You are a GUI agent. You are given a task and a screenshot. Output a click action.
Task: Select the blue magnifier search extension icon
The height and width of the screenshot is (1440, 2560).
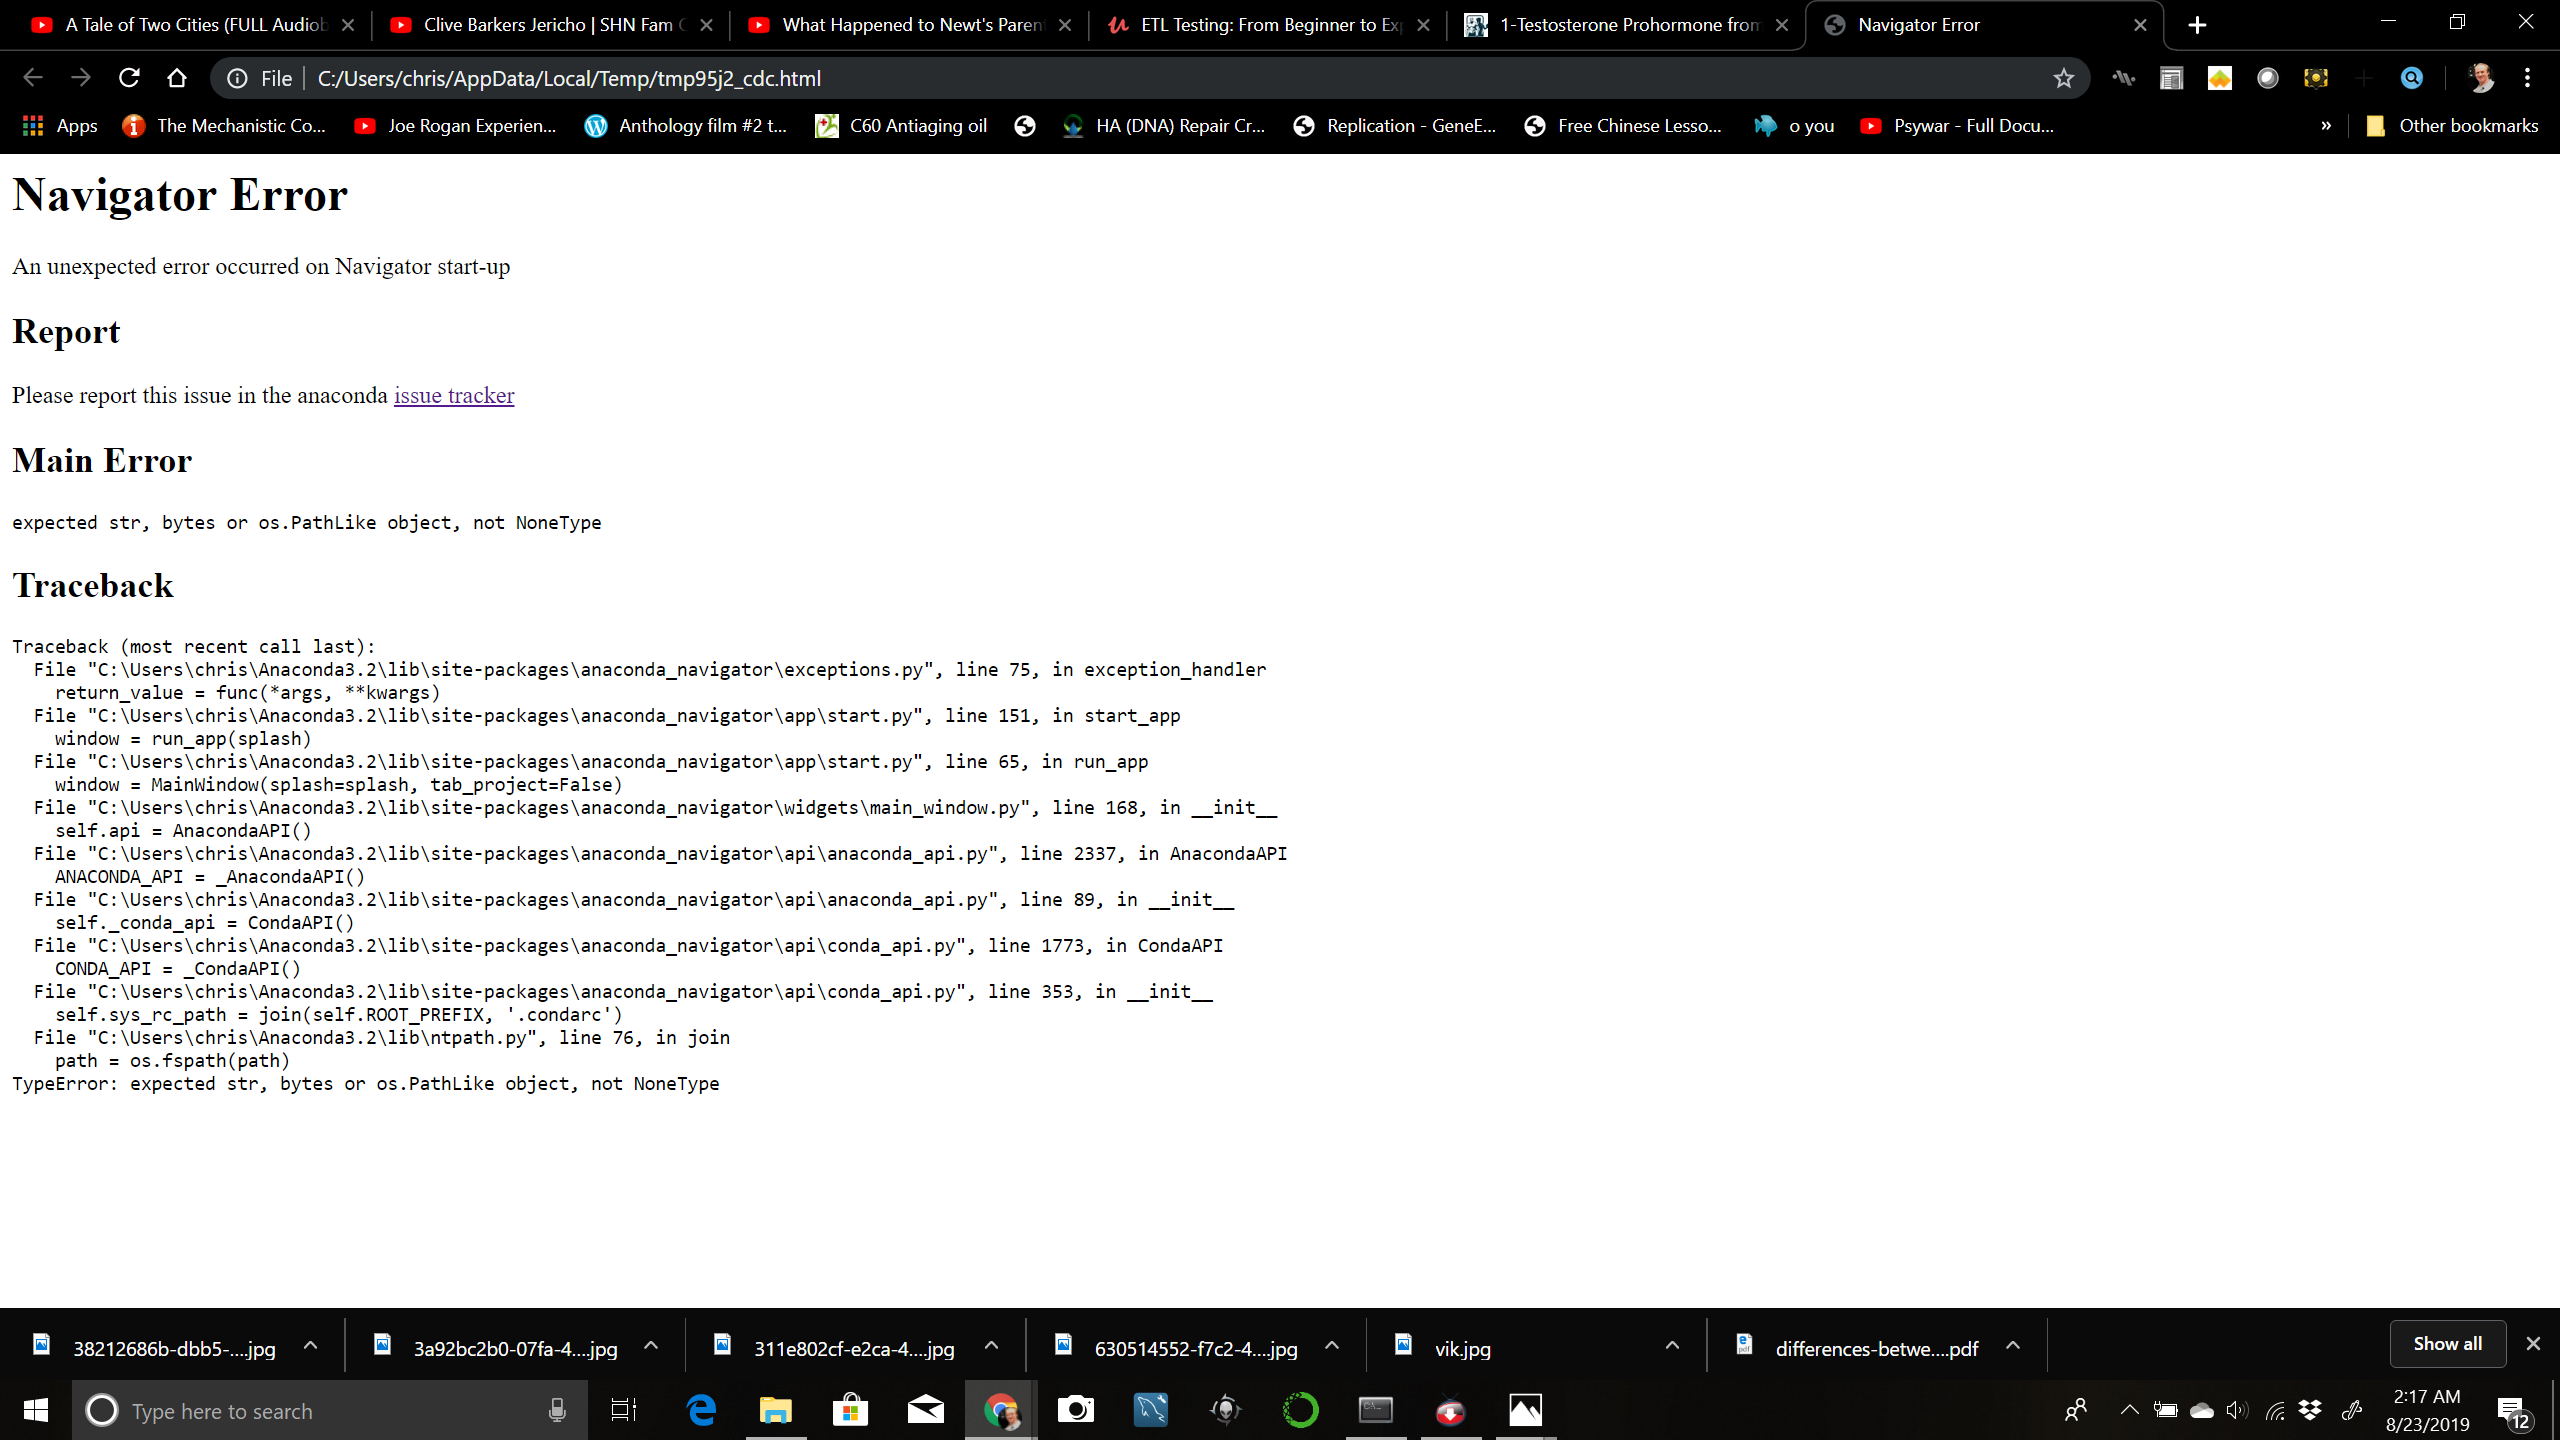point(2412,78)
